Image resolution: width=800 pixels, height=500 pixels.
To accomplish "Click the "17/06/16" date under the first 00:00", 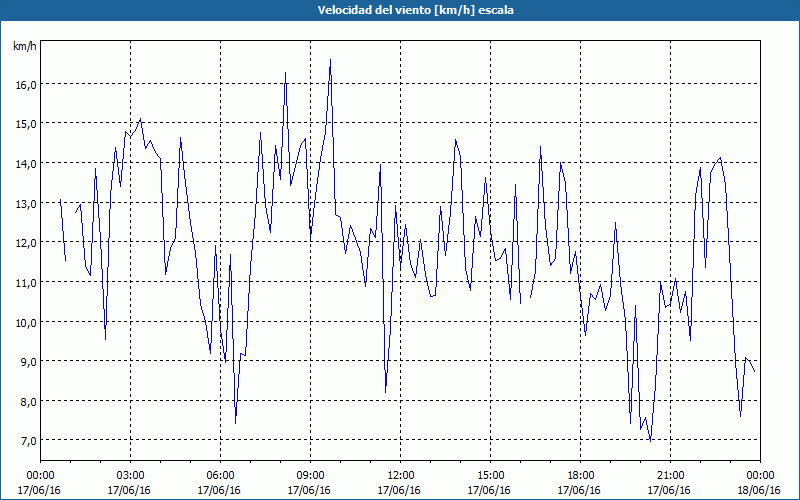I will (x=39, y=490).
